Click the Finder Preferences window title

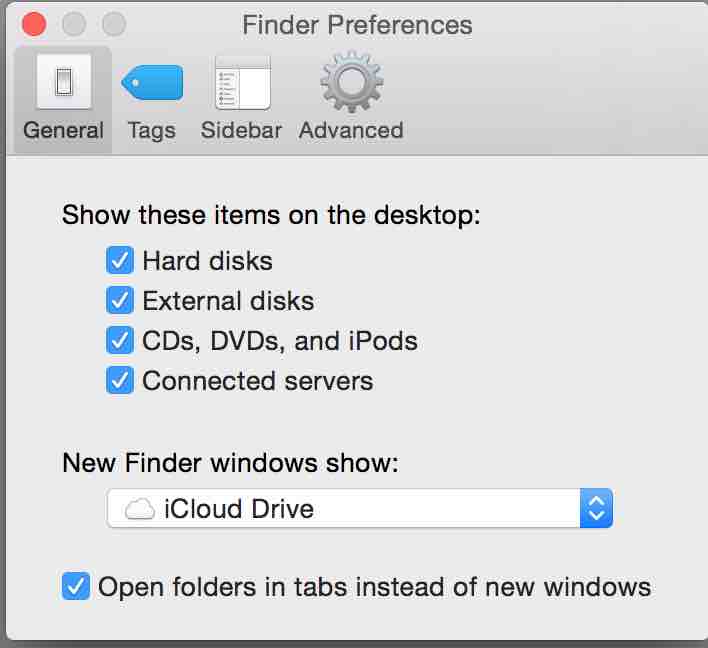(357, 24)
